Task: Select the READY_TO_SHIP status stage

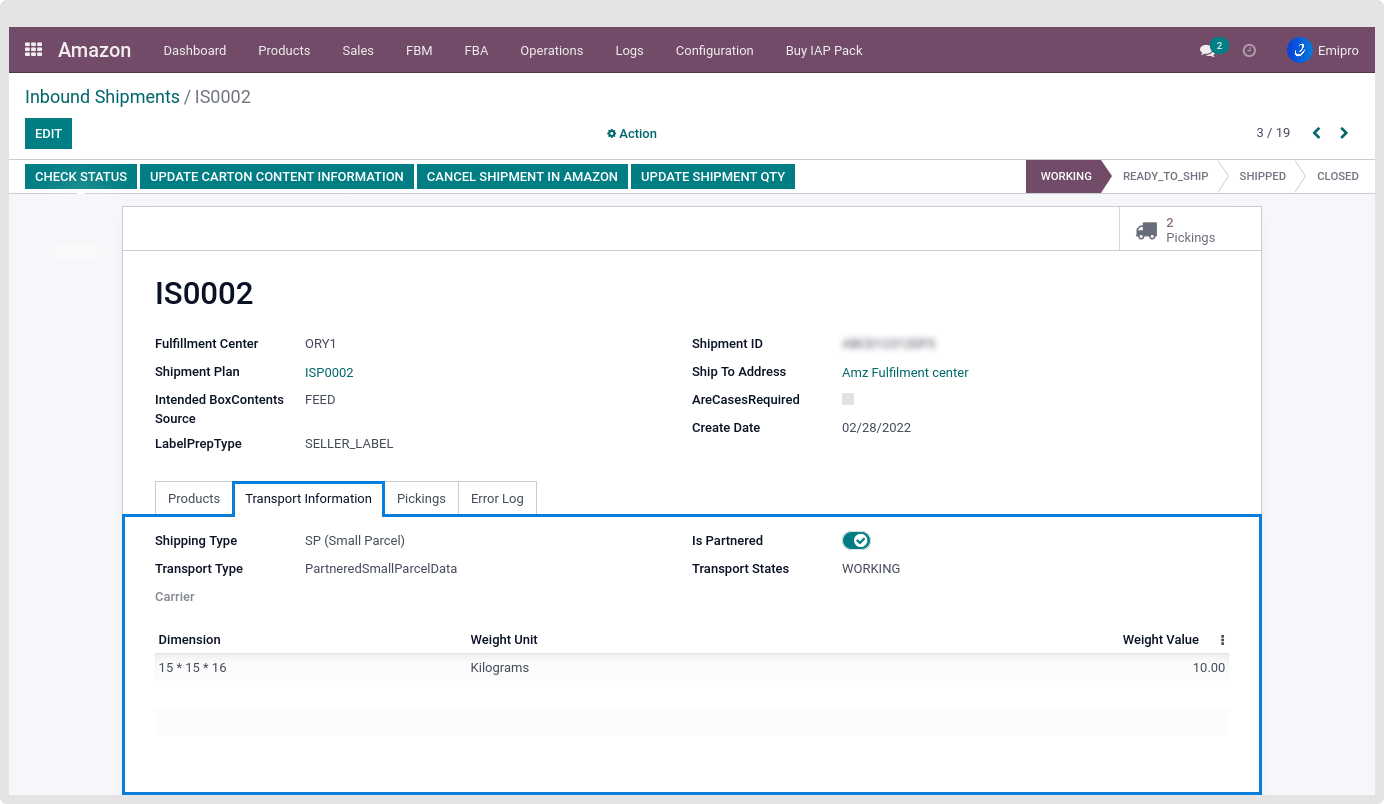Action: pos(1165,176)
